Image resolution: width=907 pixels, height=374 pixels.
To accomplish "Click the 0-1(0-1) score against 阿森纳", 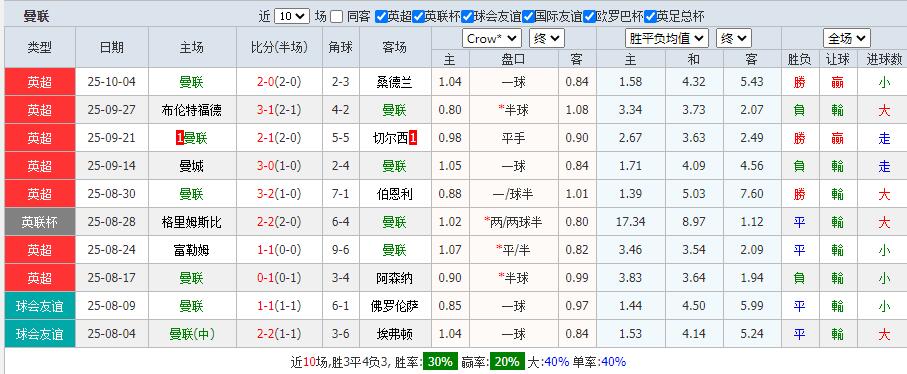I will 279,278.
